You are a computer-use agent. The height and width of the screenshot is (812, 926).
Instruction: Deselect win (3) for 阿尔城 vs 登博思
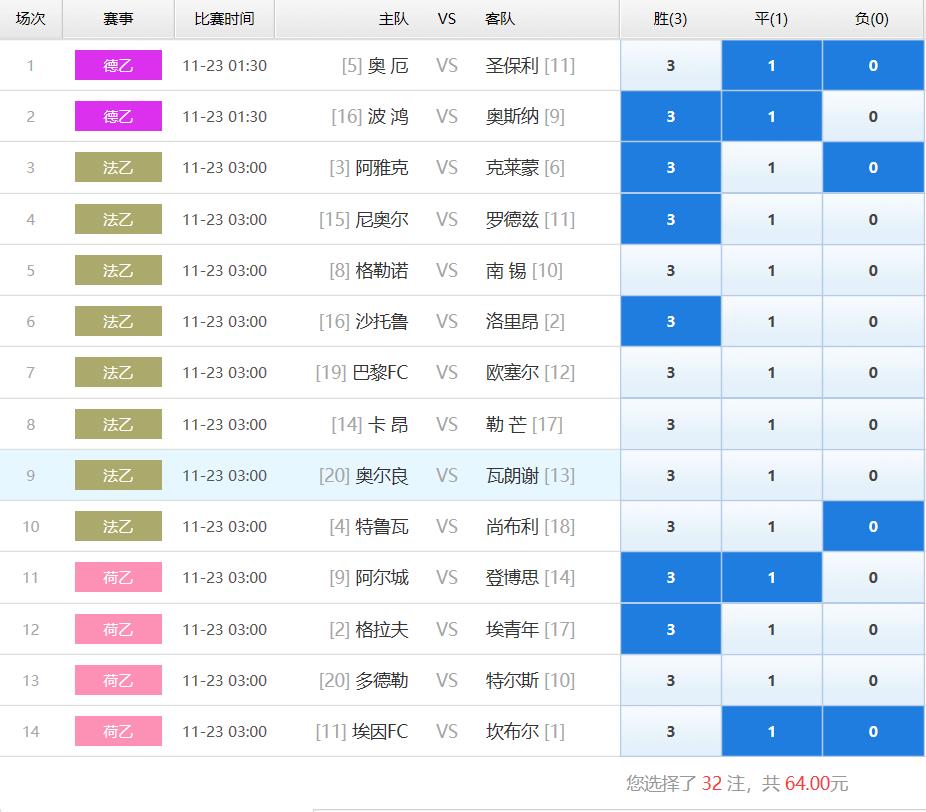[x=671, y=578]
